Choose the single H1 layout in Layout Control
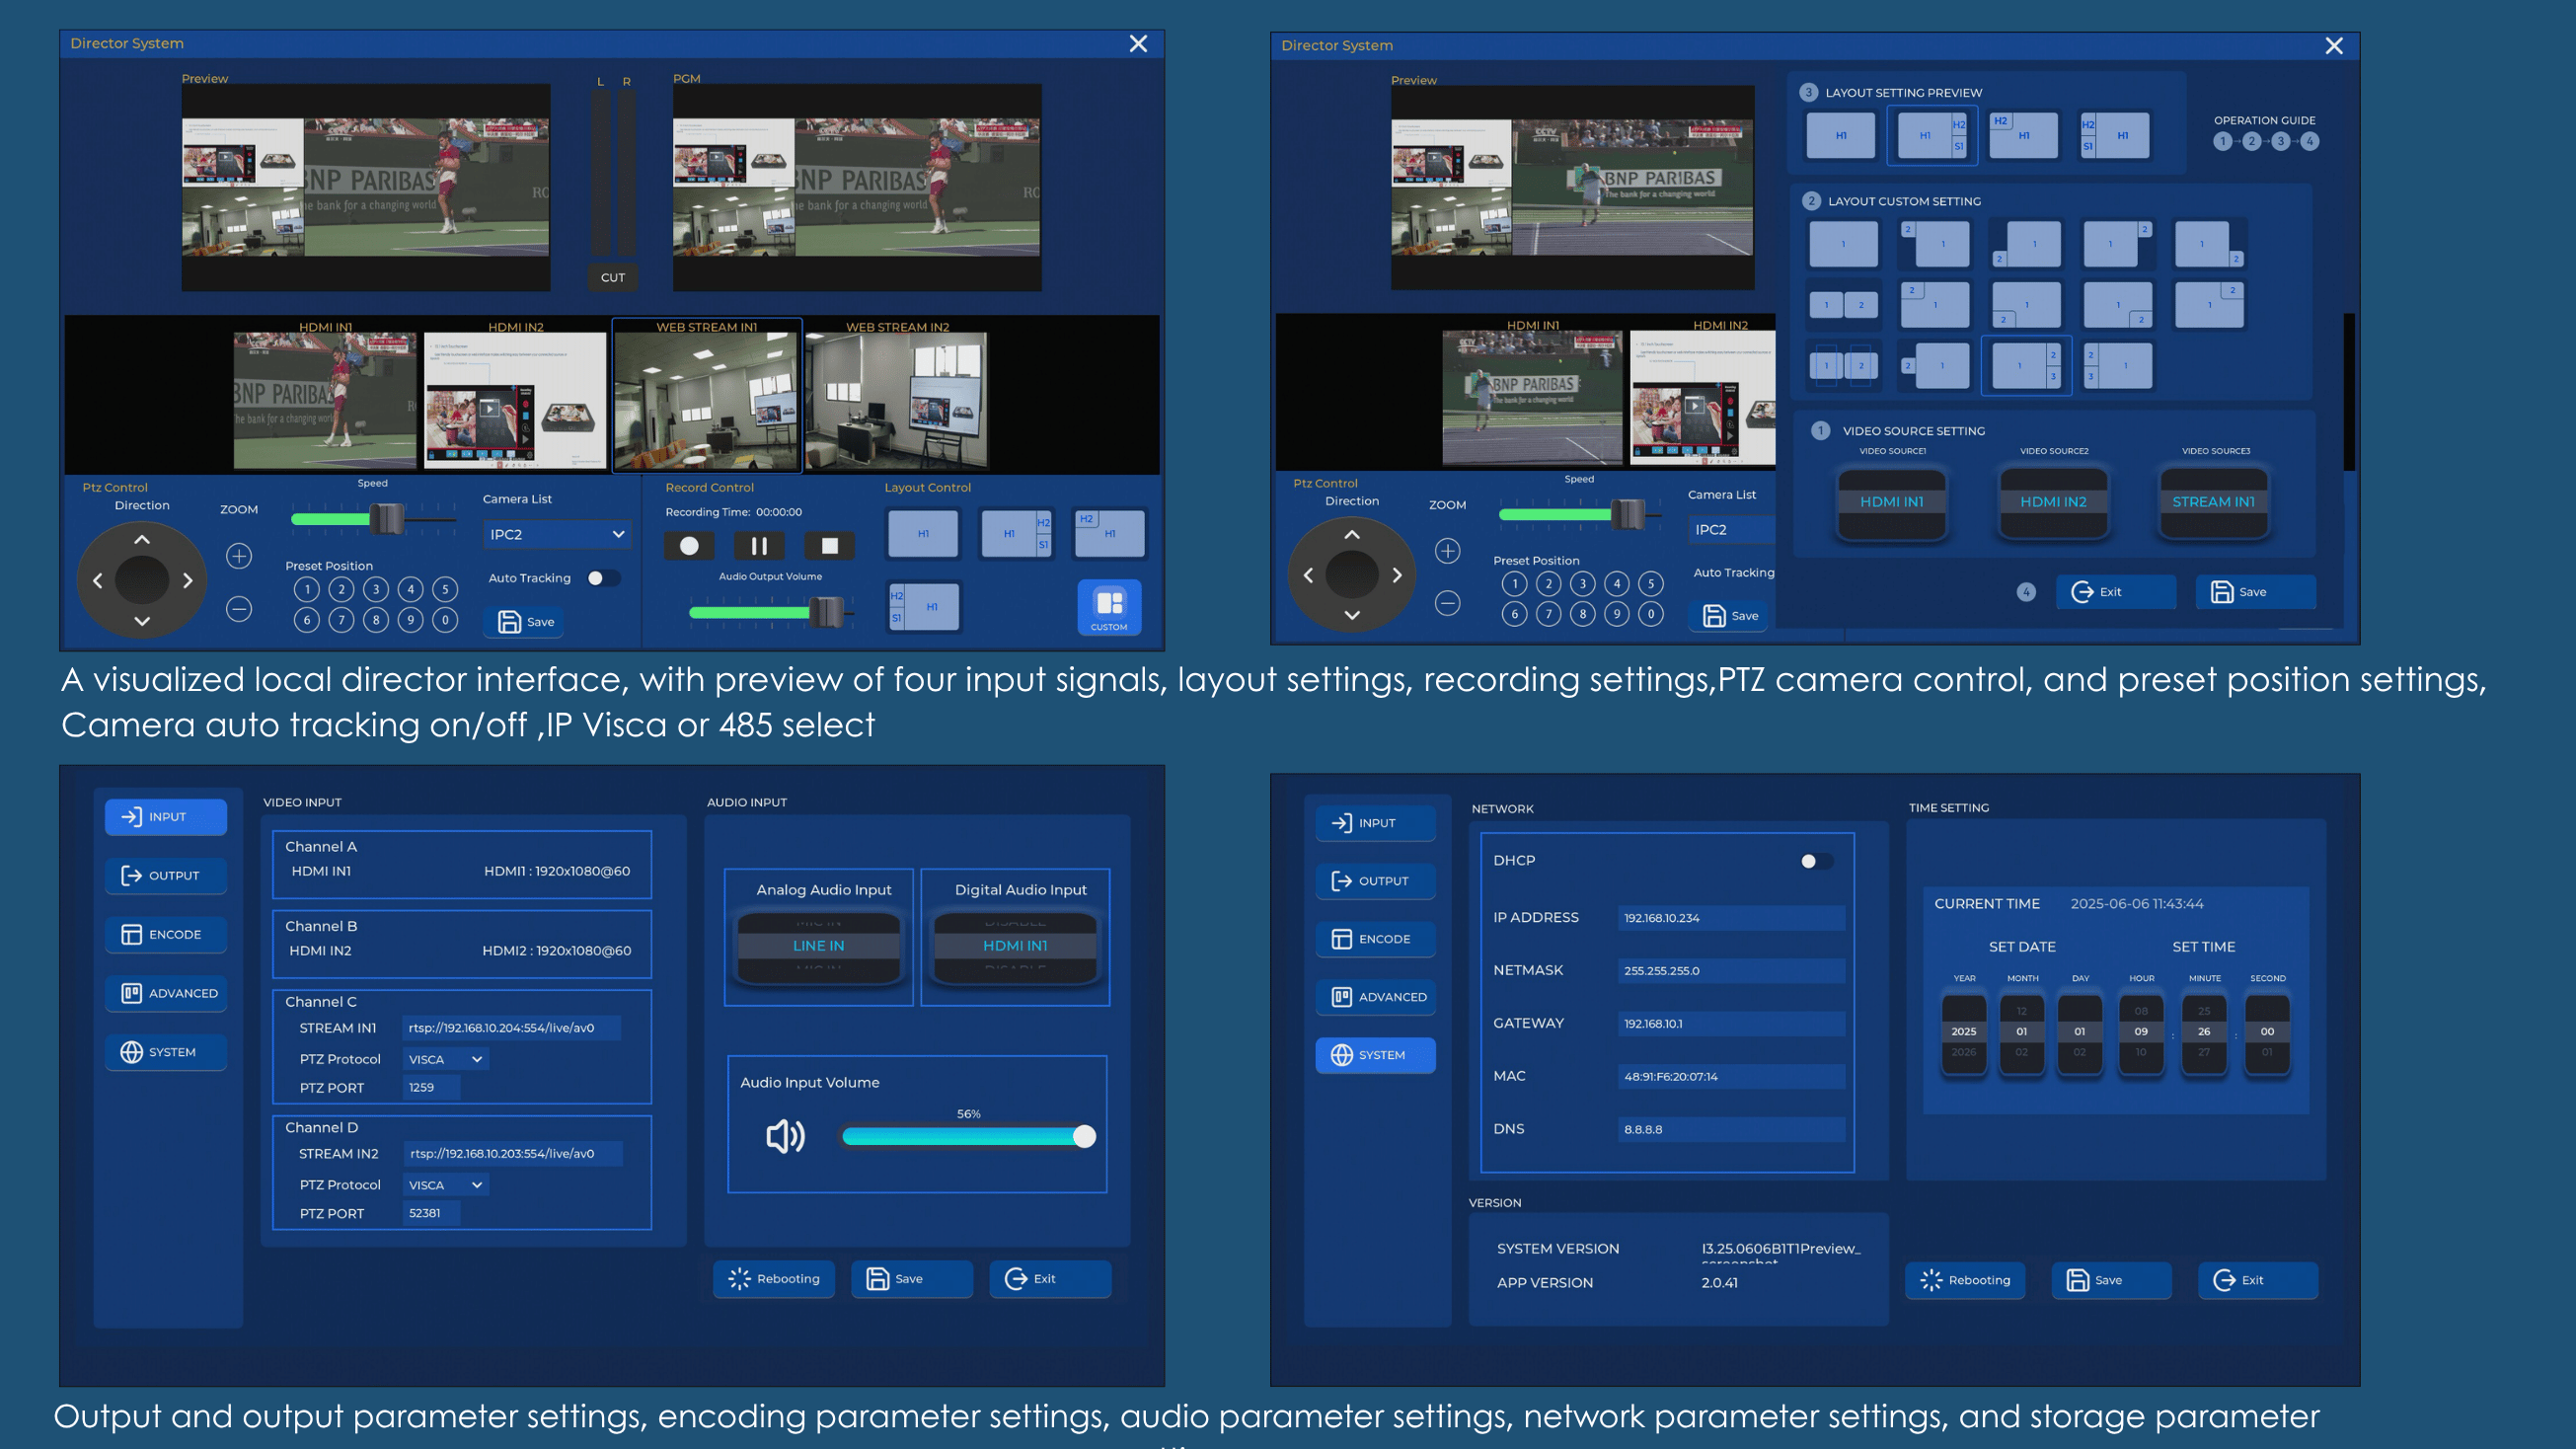Viewport: 2576px width, 1449px height. click(923, 534)
